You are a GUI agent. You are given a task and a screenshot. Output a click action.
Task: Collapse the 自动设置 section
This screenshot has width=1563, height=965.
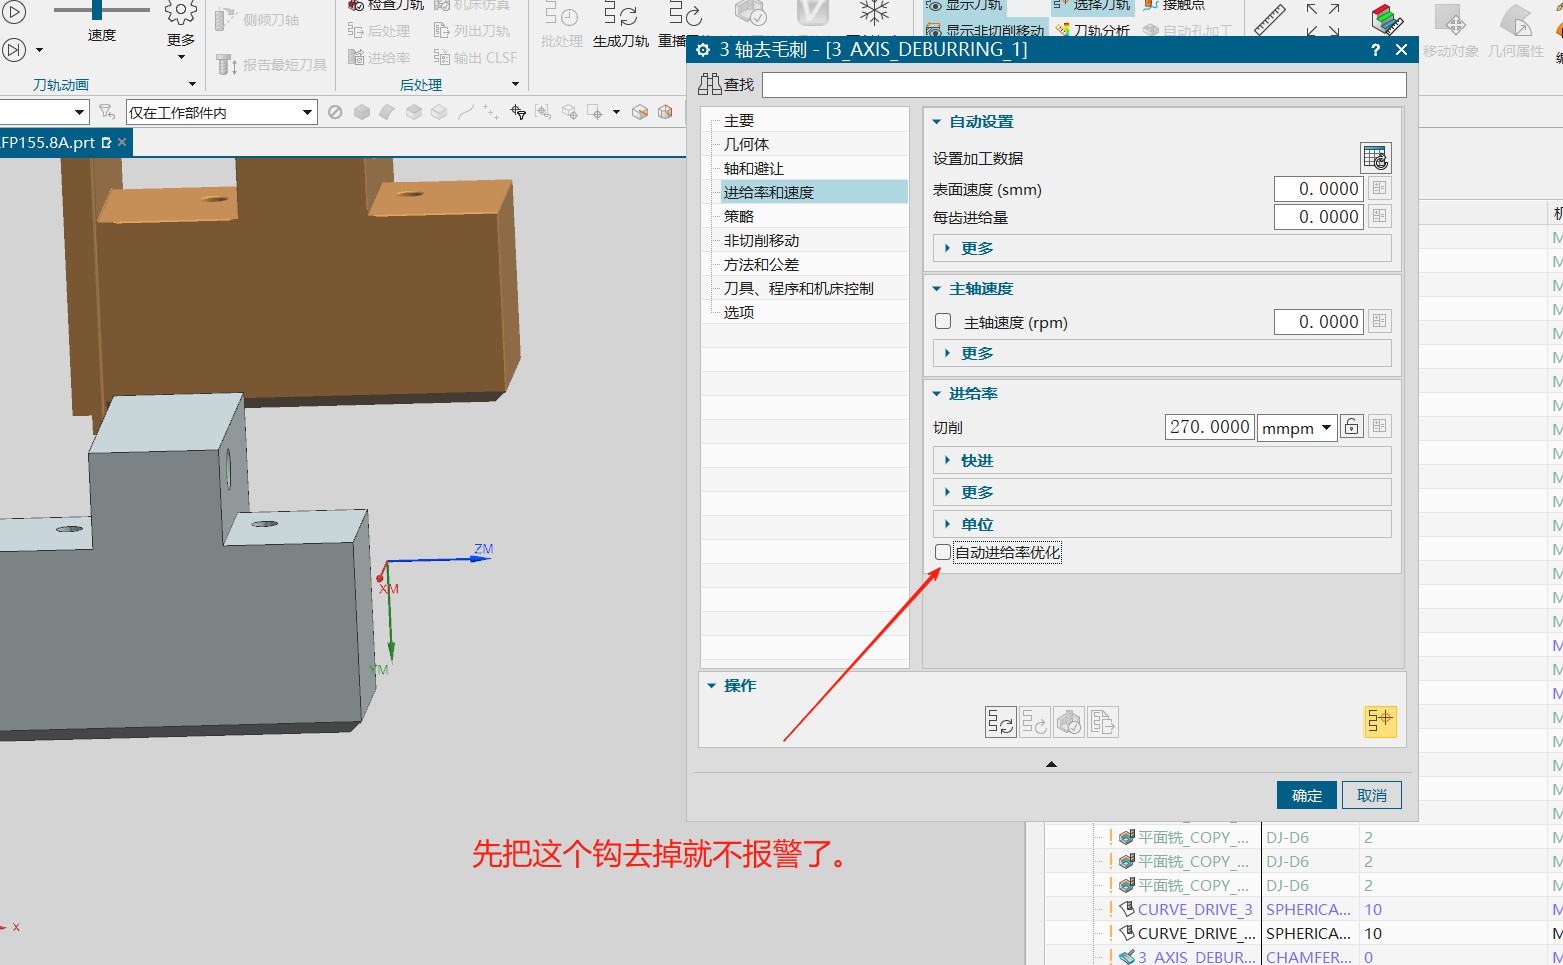(x=937, y=122)
